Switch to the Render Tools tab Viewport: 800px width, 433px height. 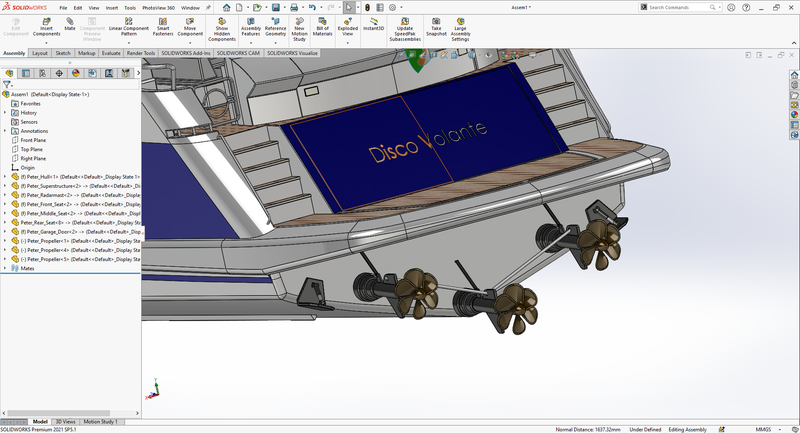141,53
